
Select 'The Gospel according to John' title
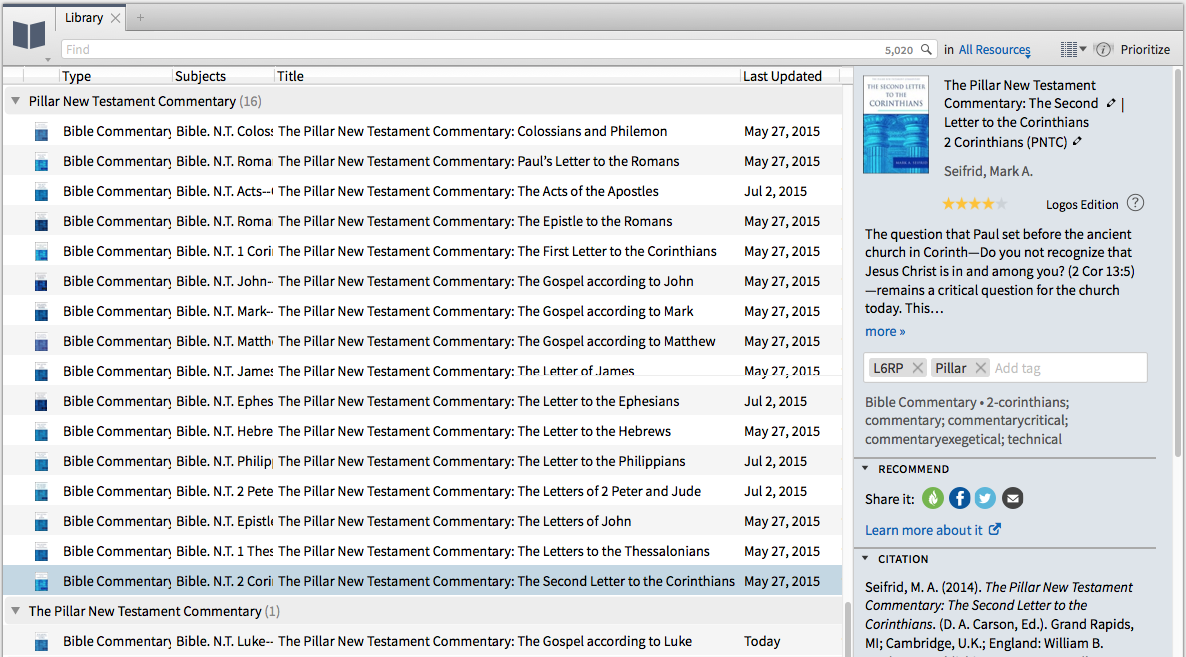tap(486, 281)
